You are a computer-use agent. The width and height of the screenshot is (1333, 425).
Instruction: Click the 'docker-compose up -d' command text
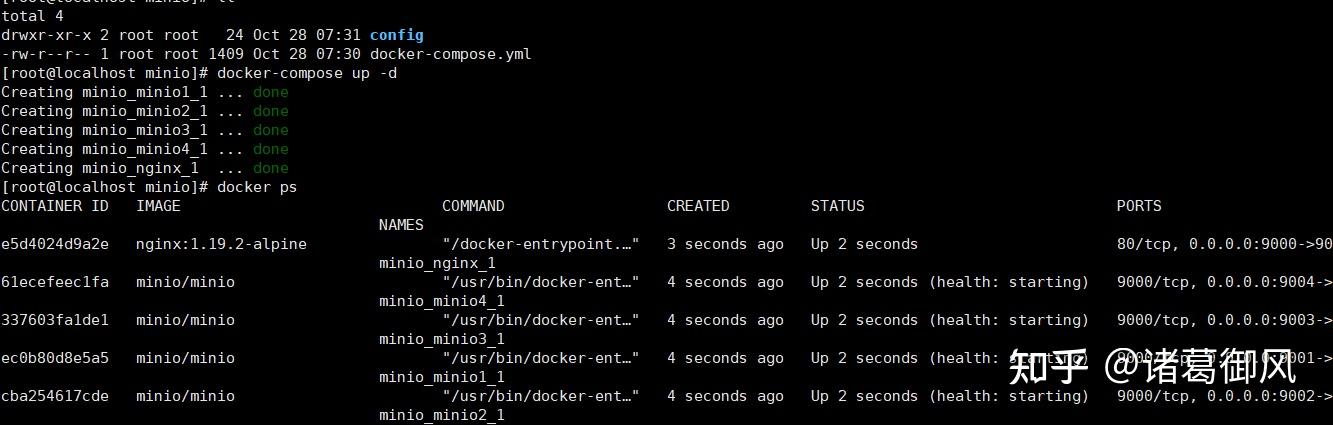[307, 73]
